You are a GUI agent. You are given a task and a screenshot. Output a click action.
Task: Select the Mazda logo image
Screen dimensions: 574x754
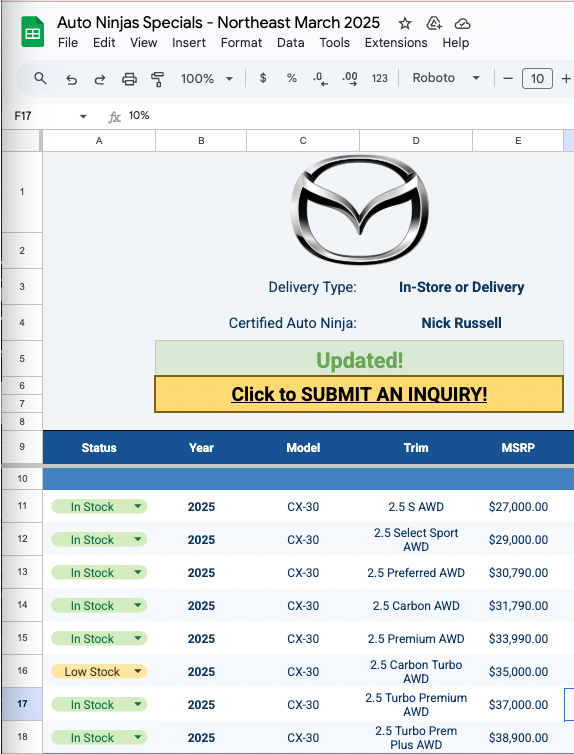(360, 209)
